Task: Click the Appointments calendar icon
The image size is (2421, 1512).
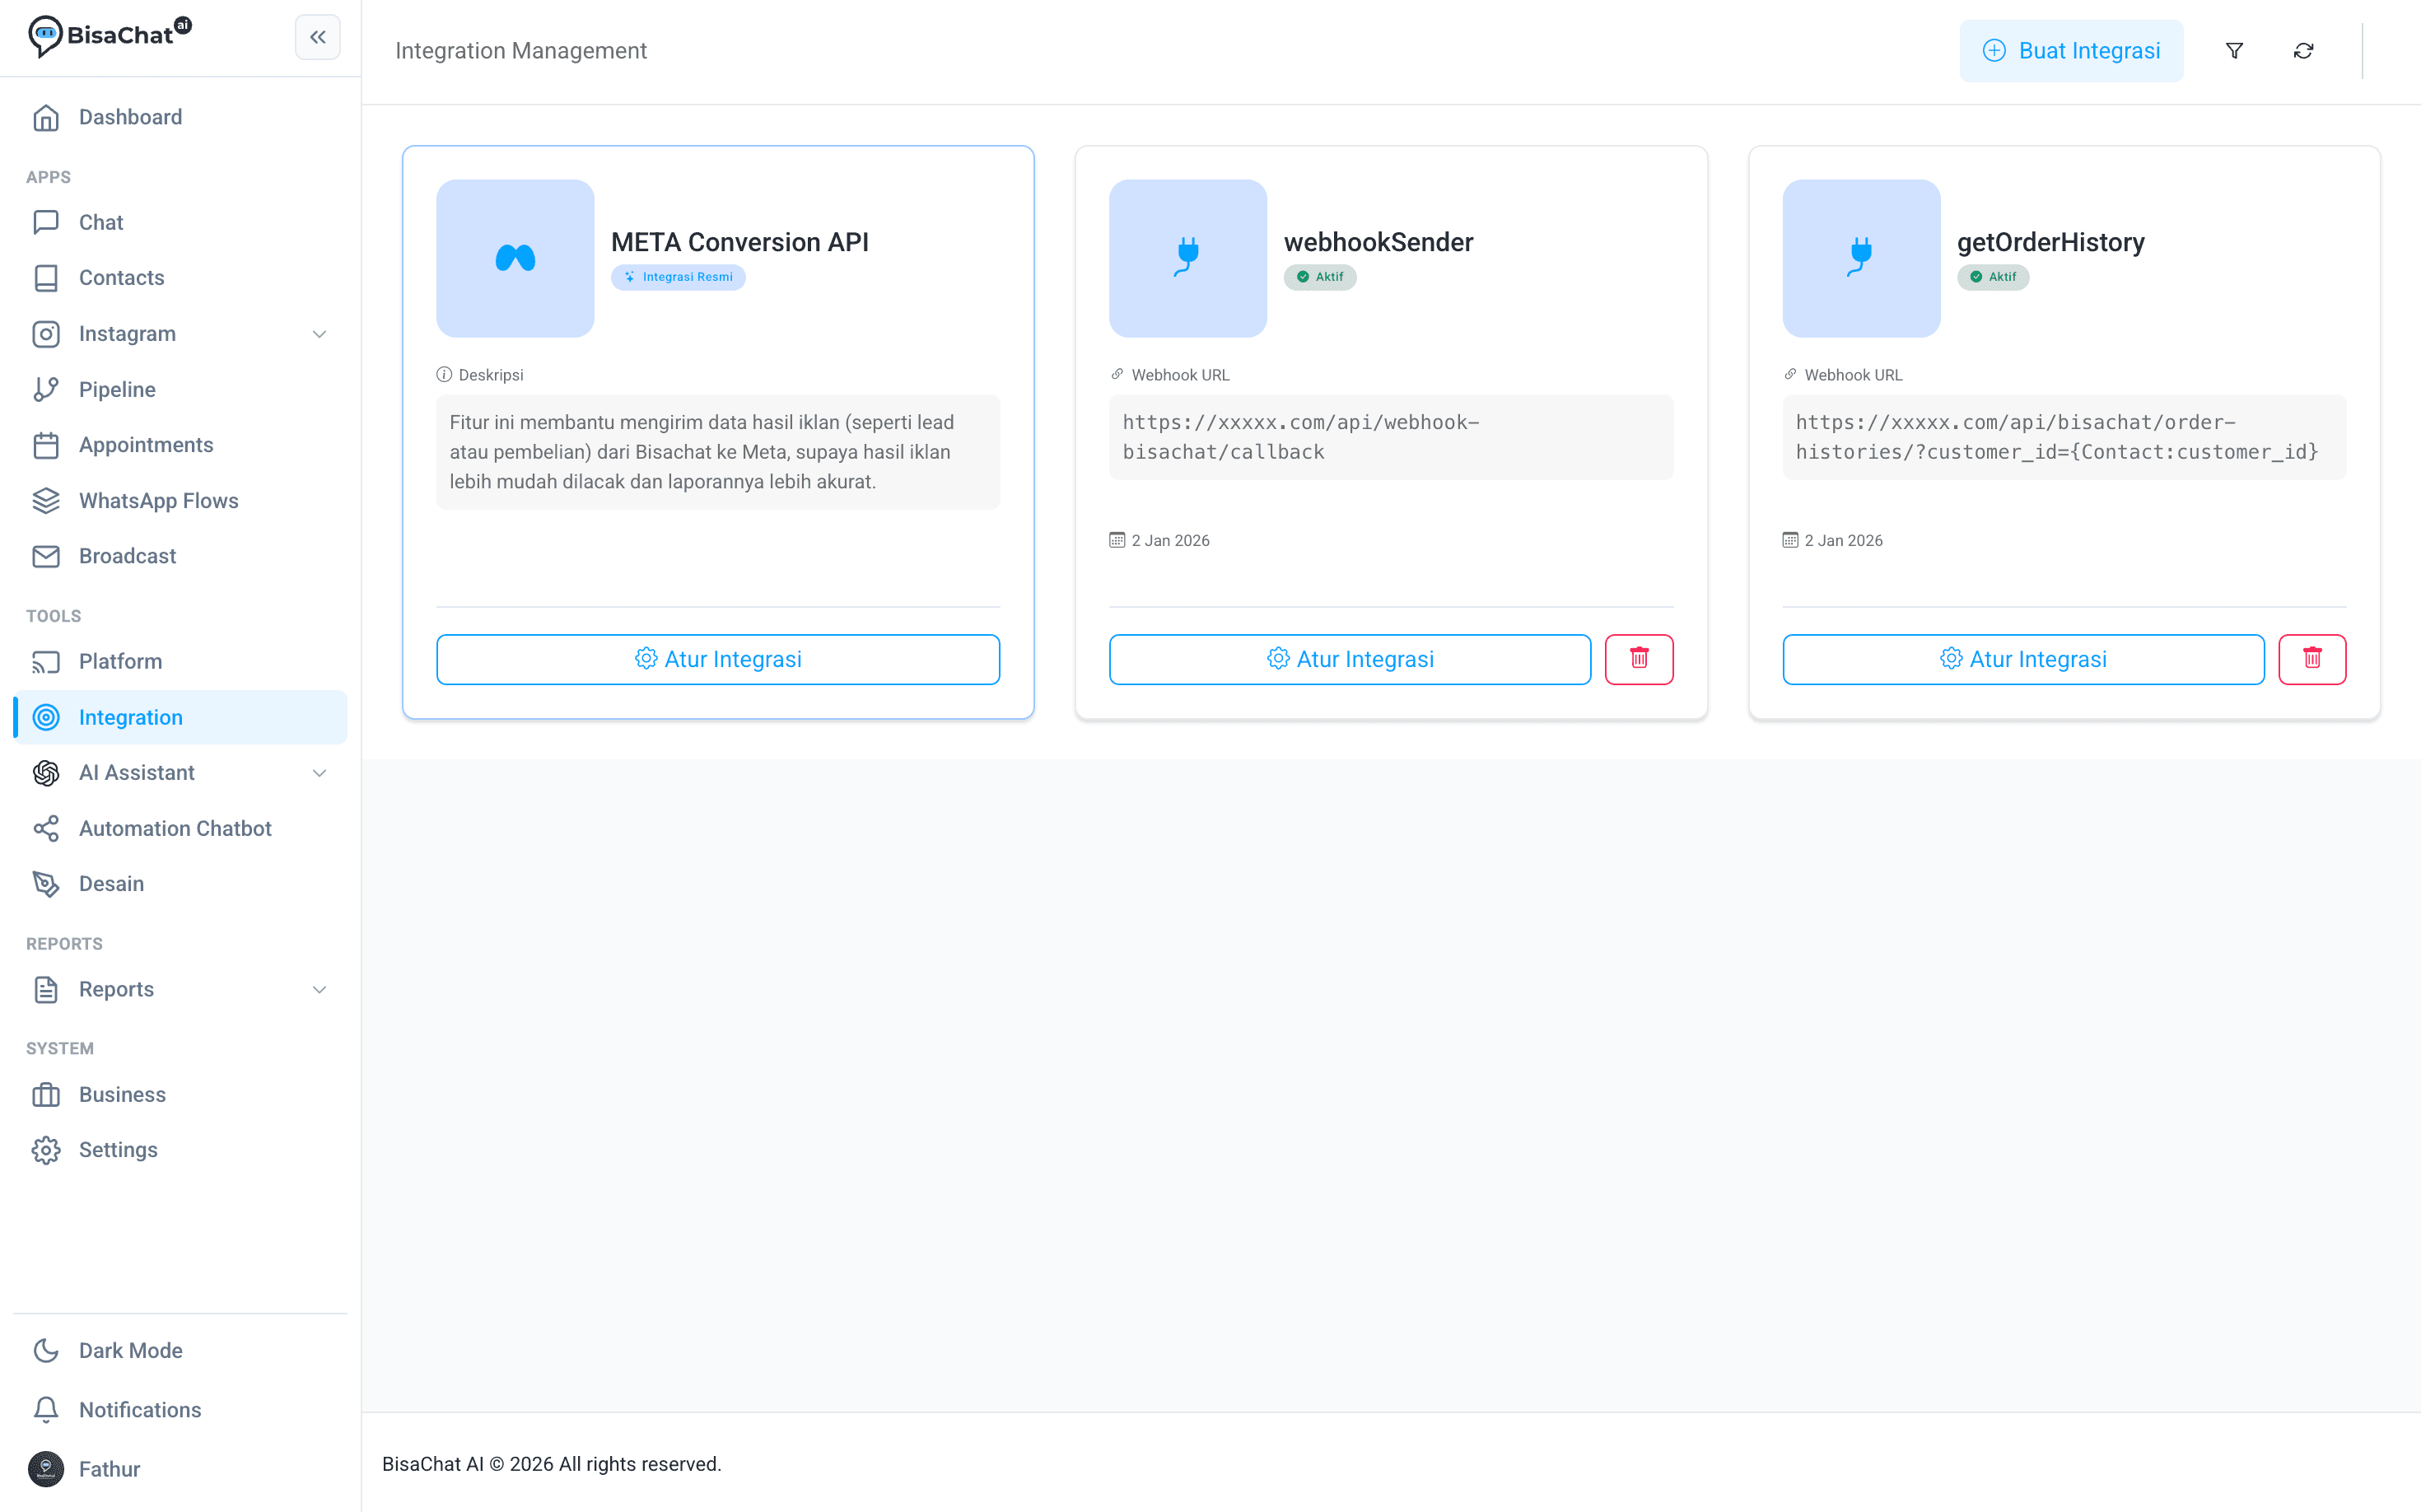Action: tap(46, 445)
